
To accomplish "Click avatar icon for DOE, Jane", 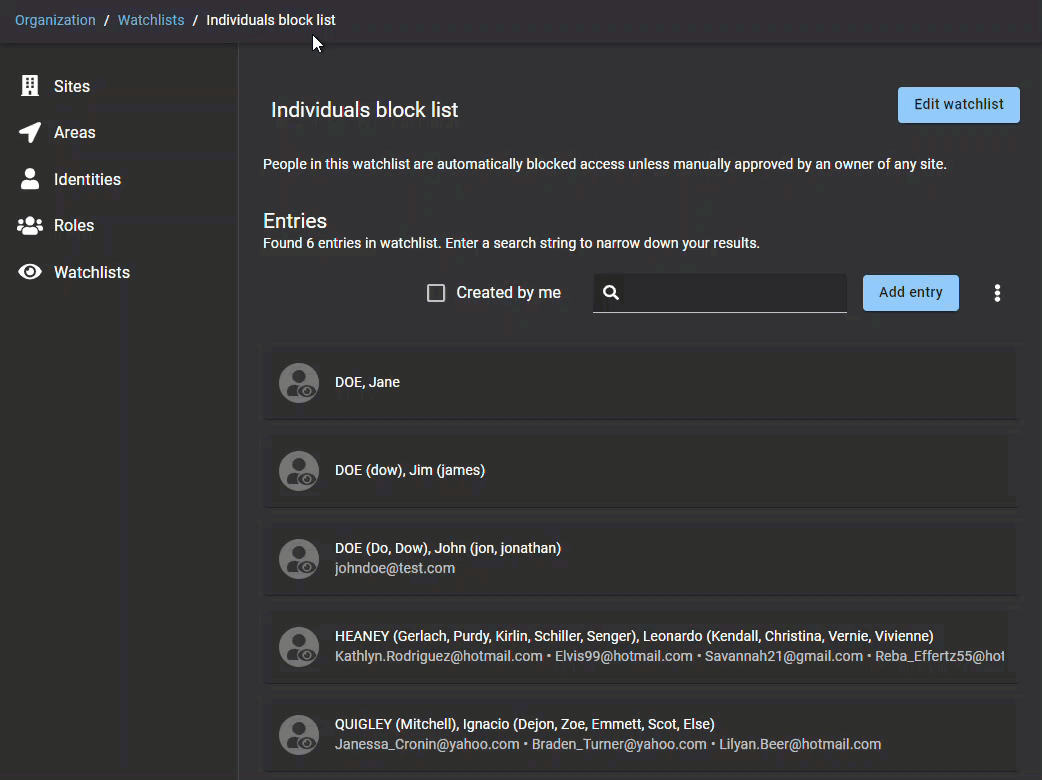I will (298, 383).
